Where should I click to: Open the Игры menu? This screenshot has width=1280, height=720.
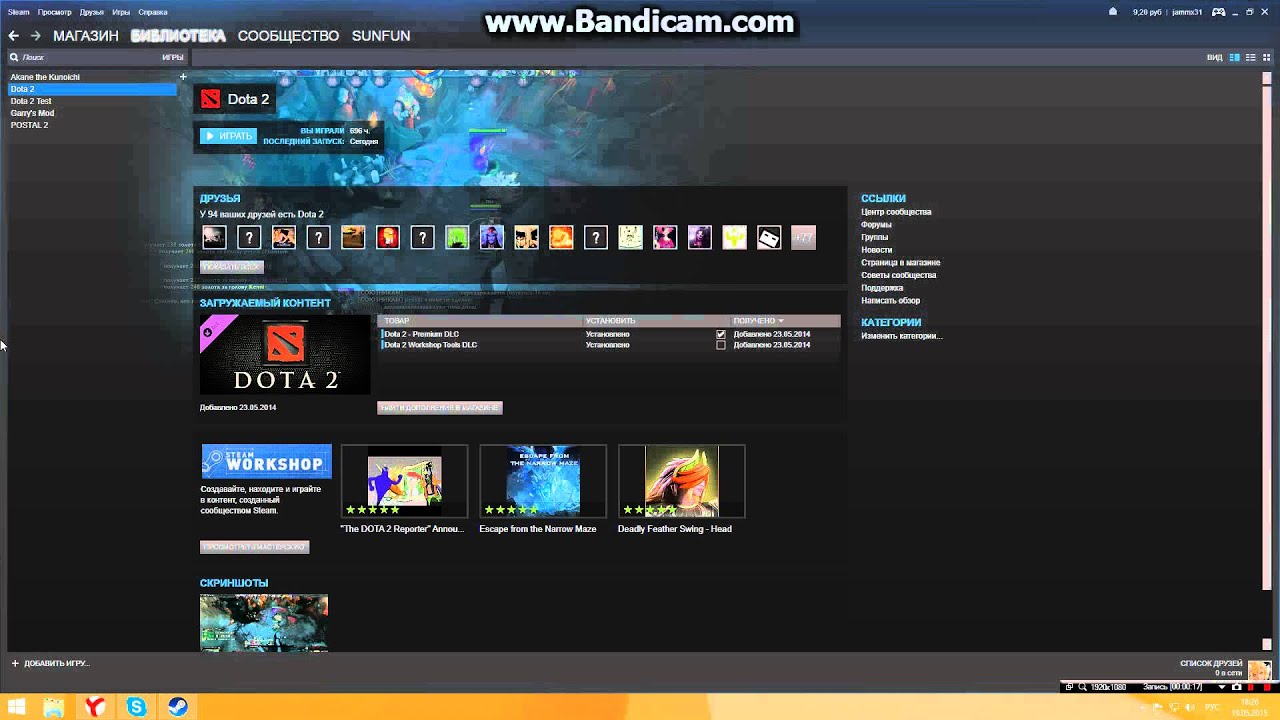coord(121,12)
